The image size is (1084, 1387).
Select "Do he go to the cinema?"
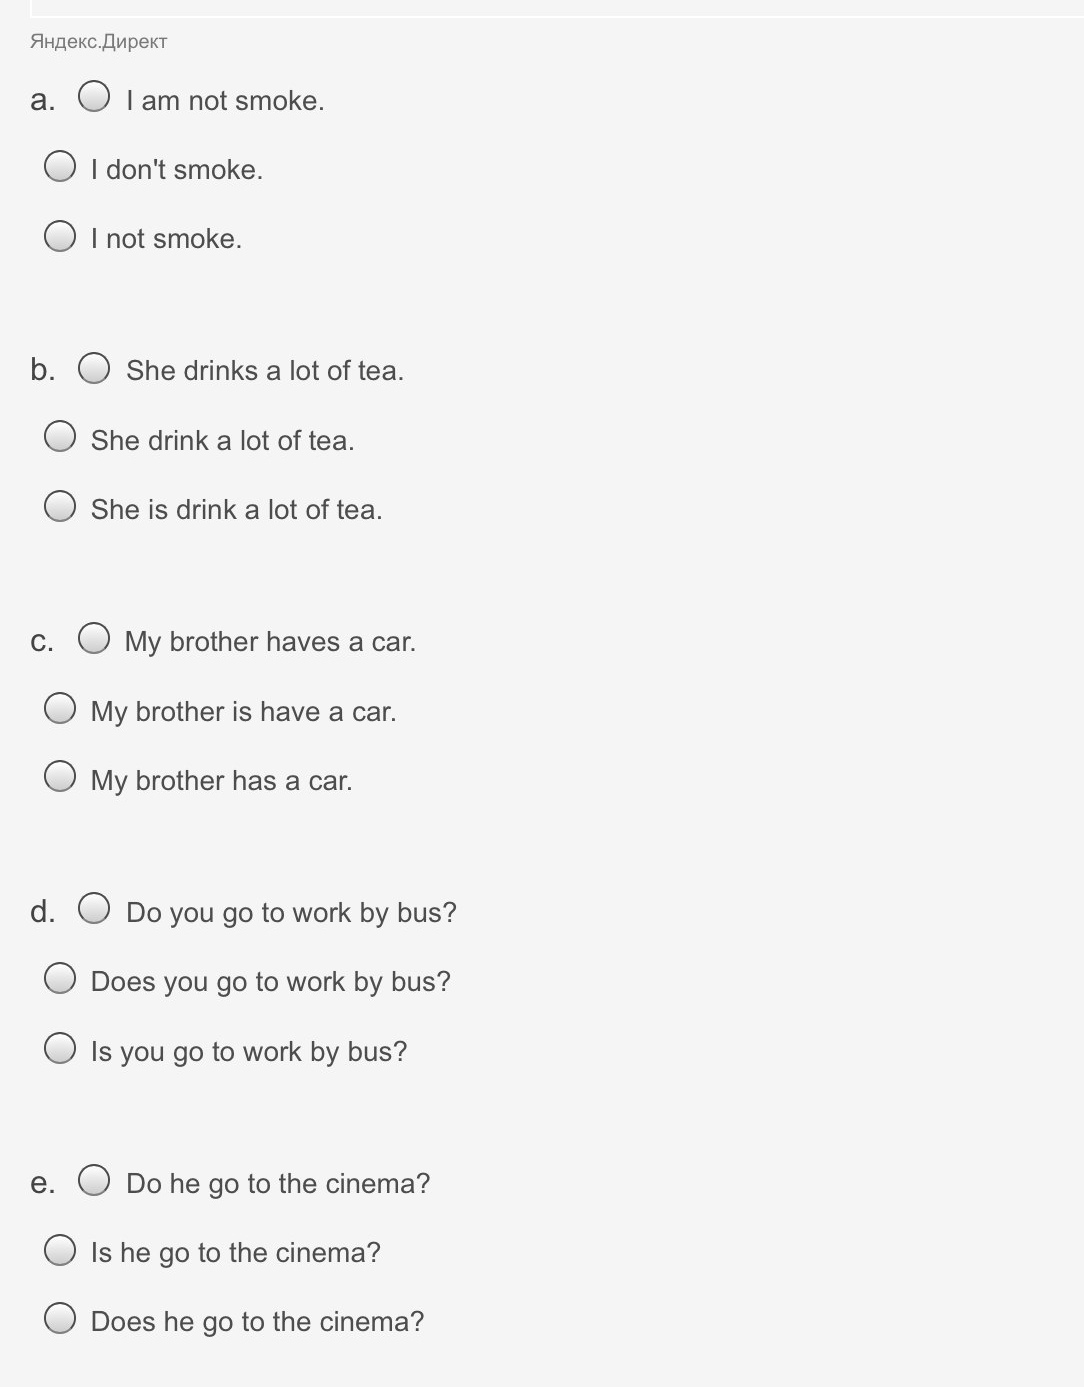click(94, 1180)
